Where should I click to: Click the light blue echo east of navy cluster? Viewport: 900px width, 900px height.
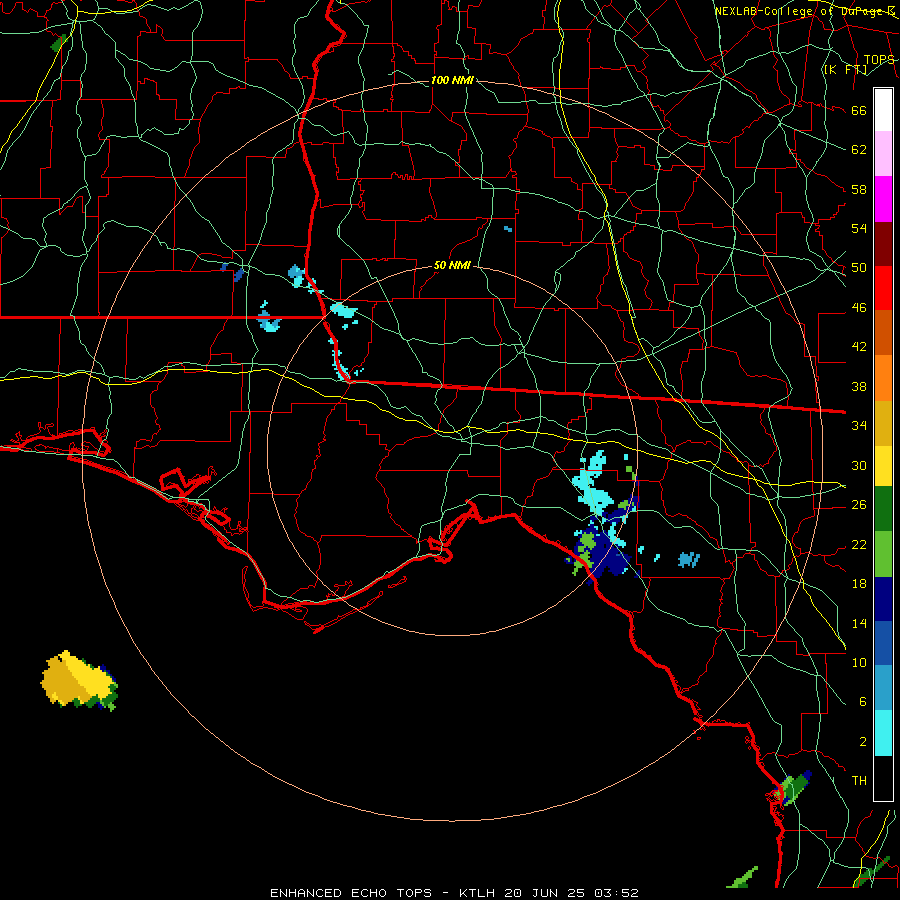coord(689,560)
